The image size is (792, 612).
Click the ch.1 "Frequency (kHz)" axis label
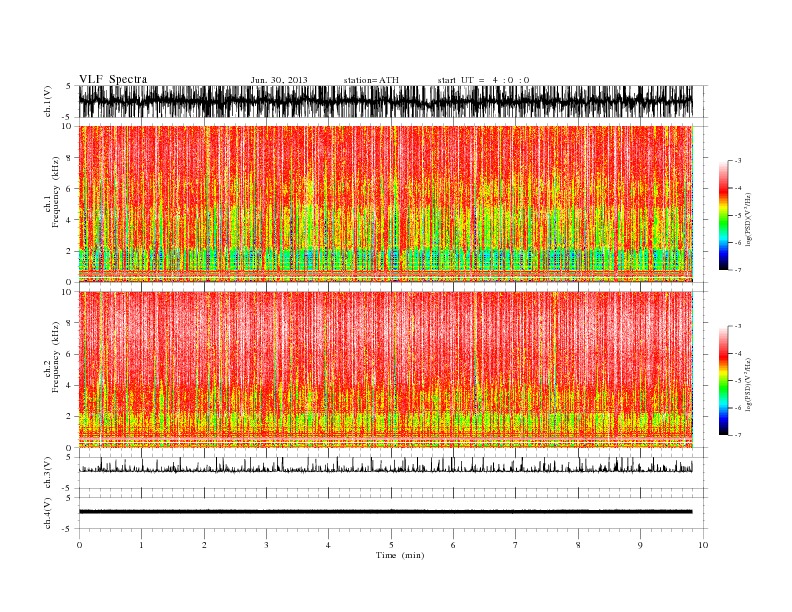[55, 192]
